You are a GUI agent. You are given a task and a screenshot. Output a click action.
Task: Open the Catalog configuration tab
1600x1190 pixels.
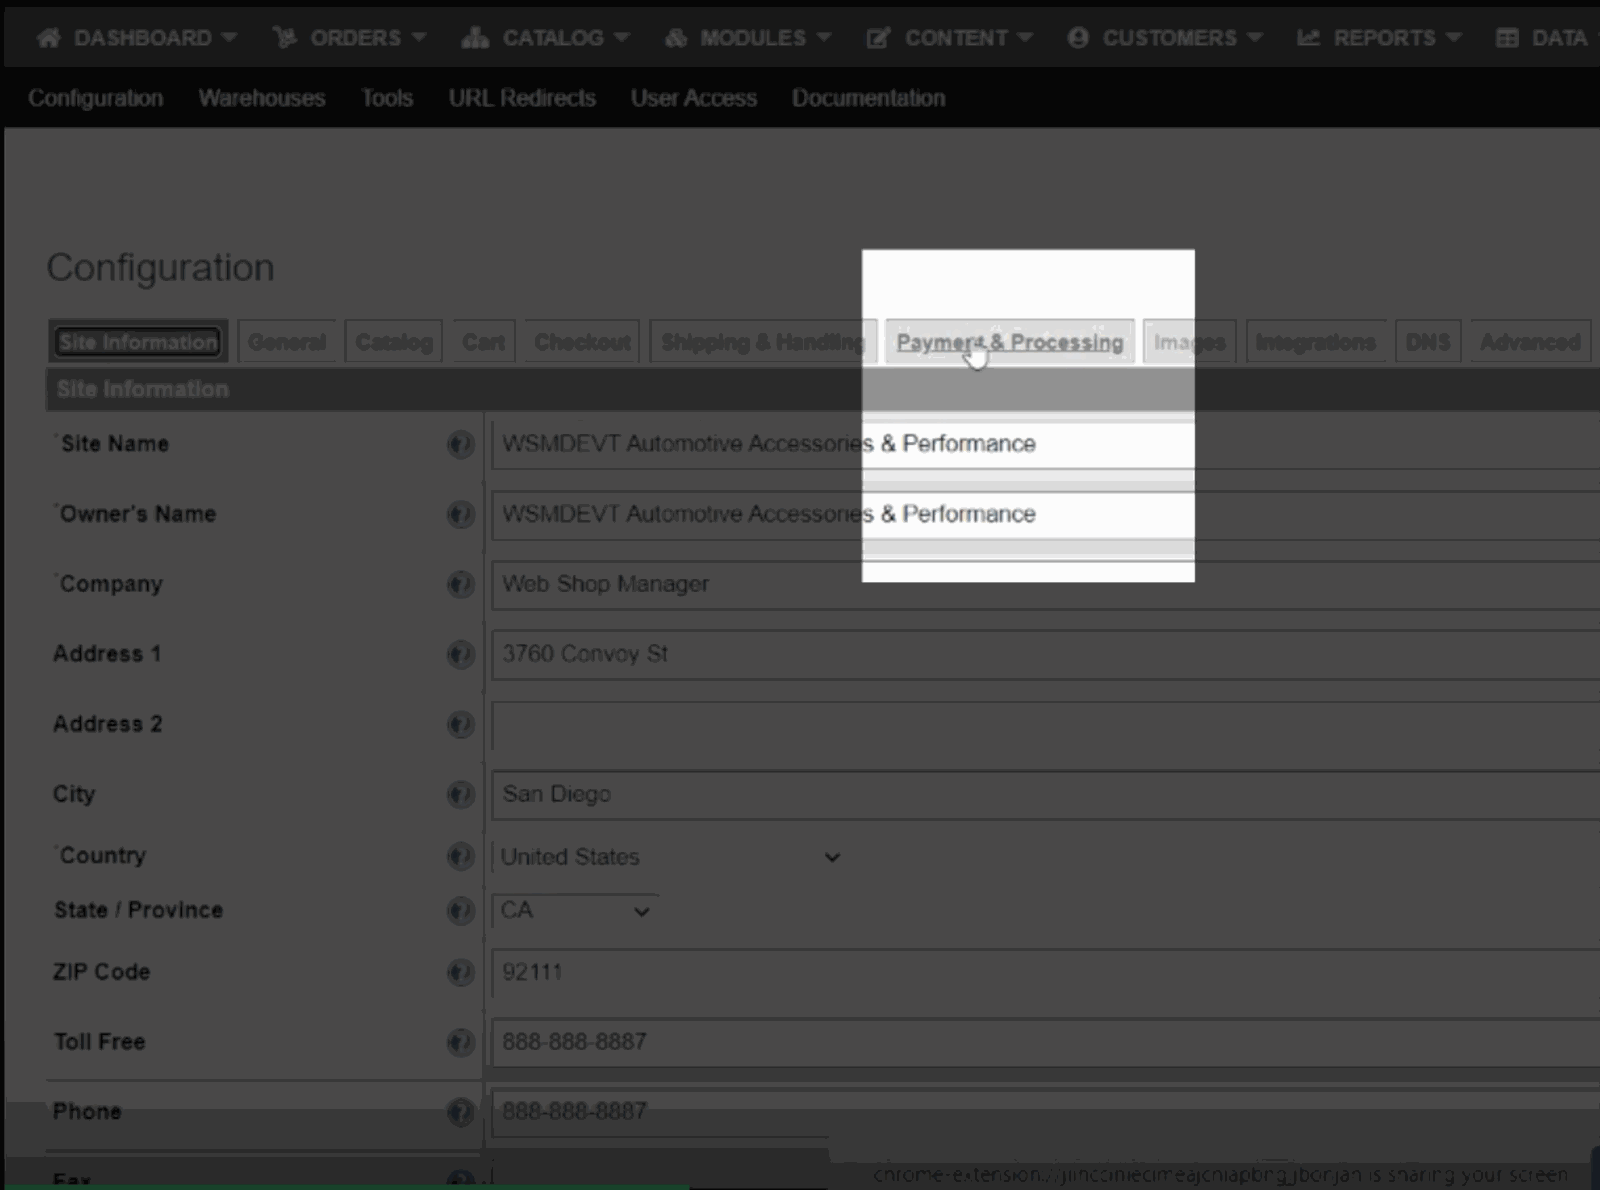[394, 342]
